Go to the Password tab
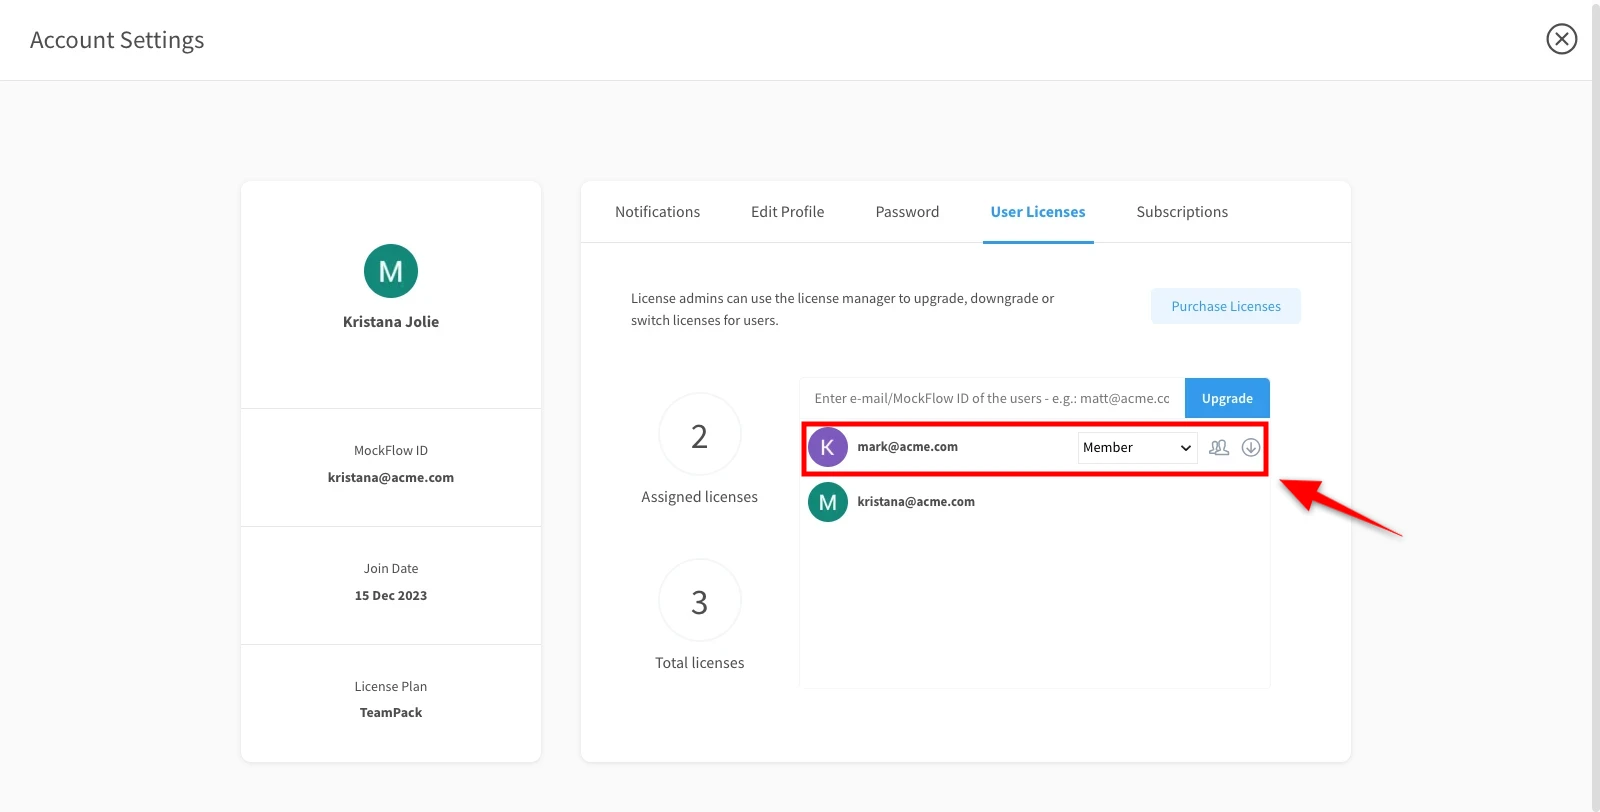1600x812 pixels. tap(907, 212)
